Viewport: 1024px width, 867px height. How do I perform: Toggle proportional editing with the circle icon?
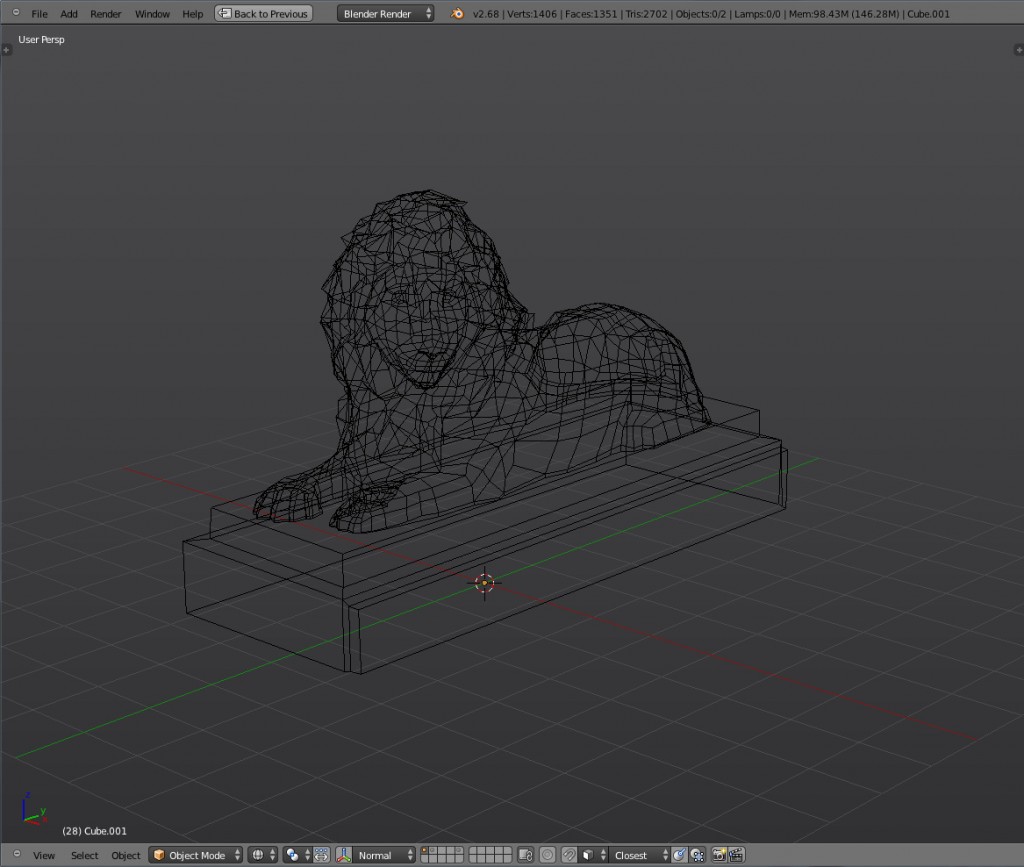click(547, 856)
